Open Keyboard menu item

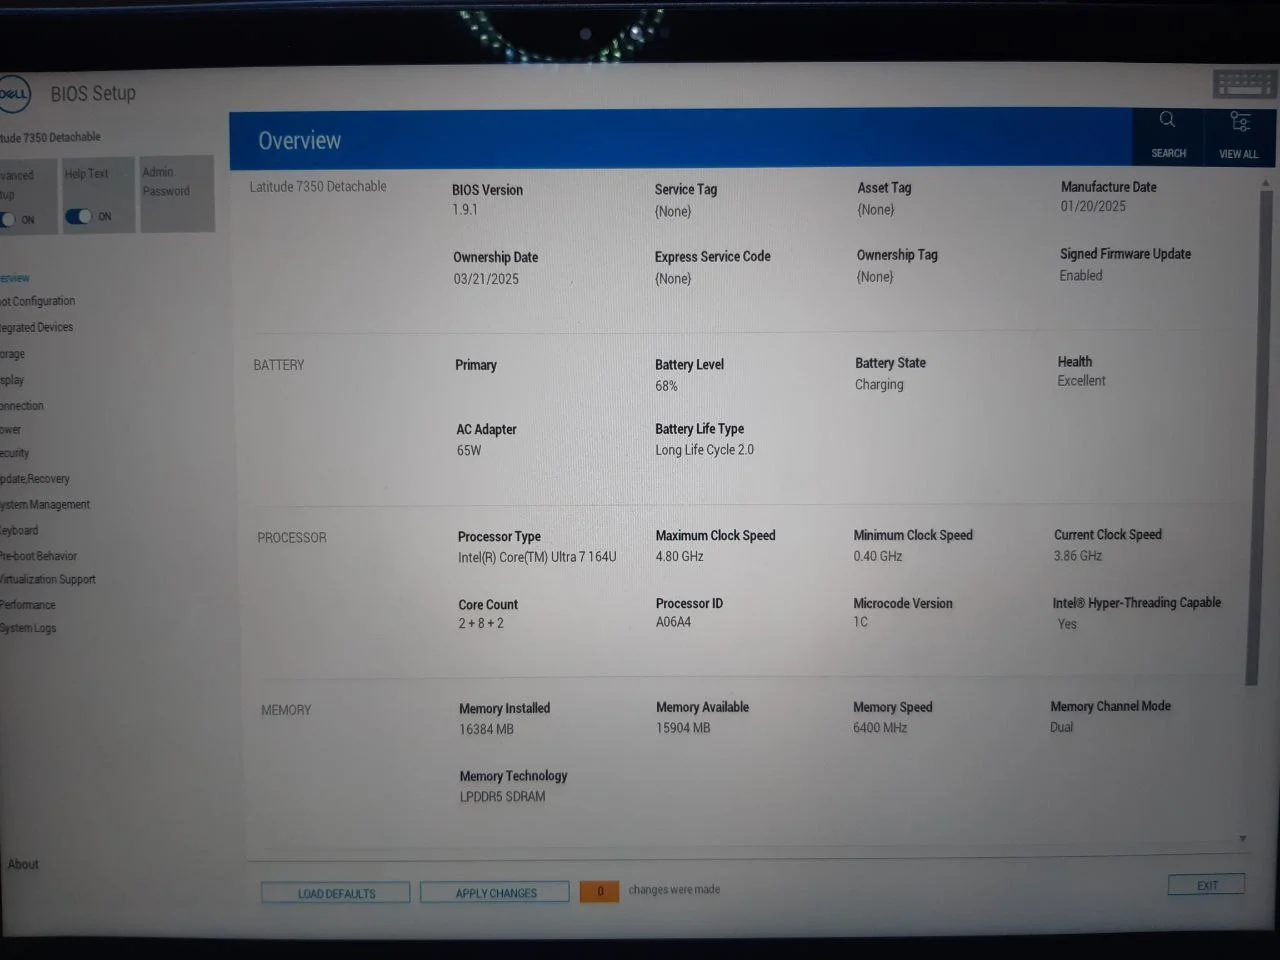click(19, 531)
